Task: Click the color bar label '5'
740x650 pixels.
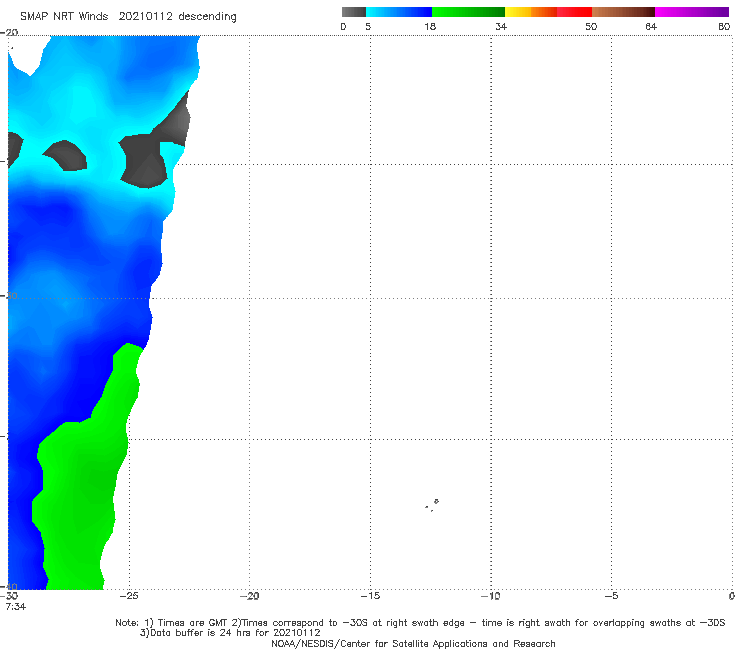Action: click(x=368, y=26)
